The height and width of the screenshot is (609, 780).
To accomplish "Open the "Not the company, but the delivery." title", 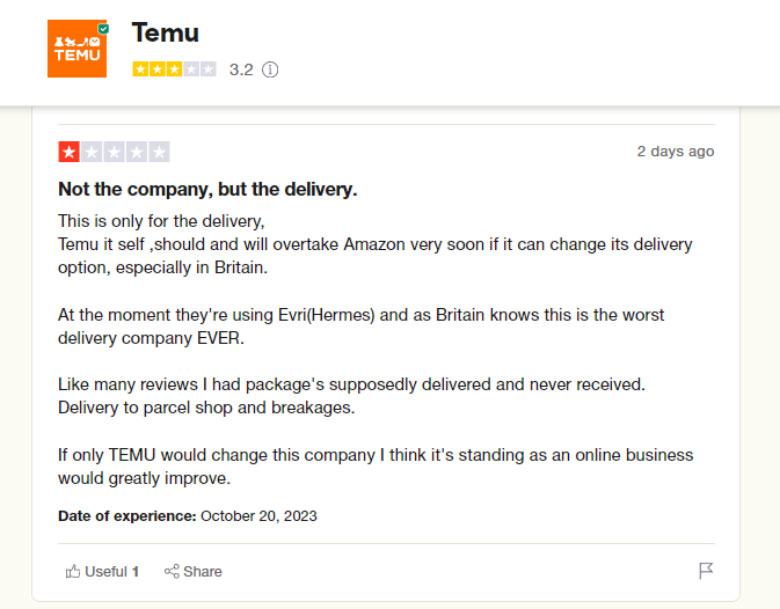I will 207,189.
